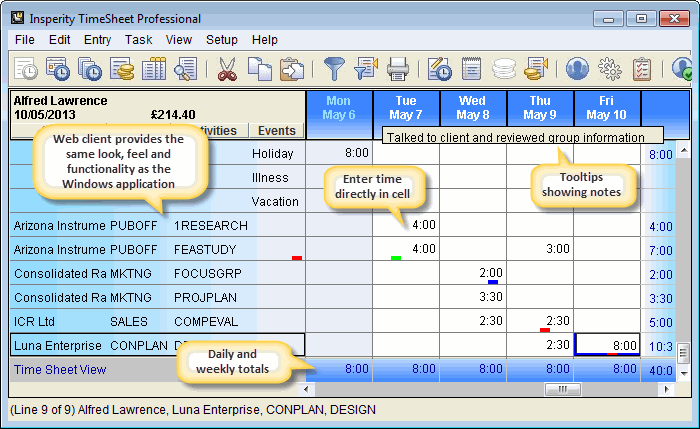This screenshot has width=700, height=429.
Task: Click the vertical scrollbar thumb
Action: click(x=684, y=353)
